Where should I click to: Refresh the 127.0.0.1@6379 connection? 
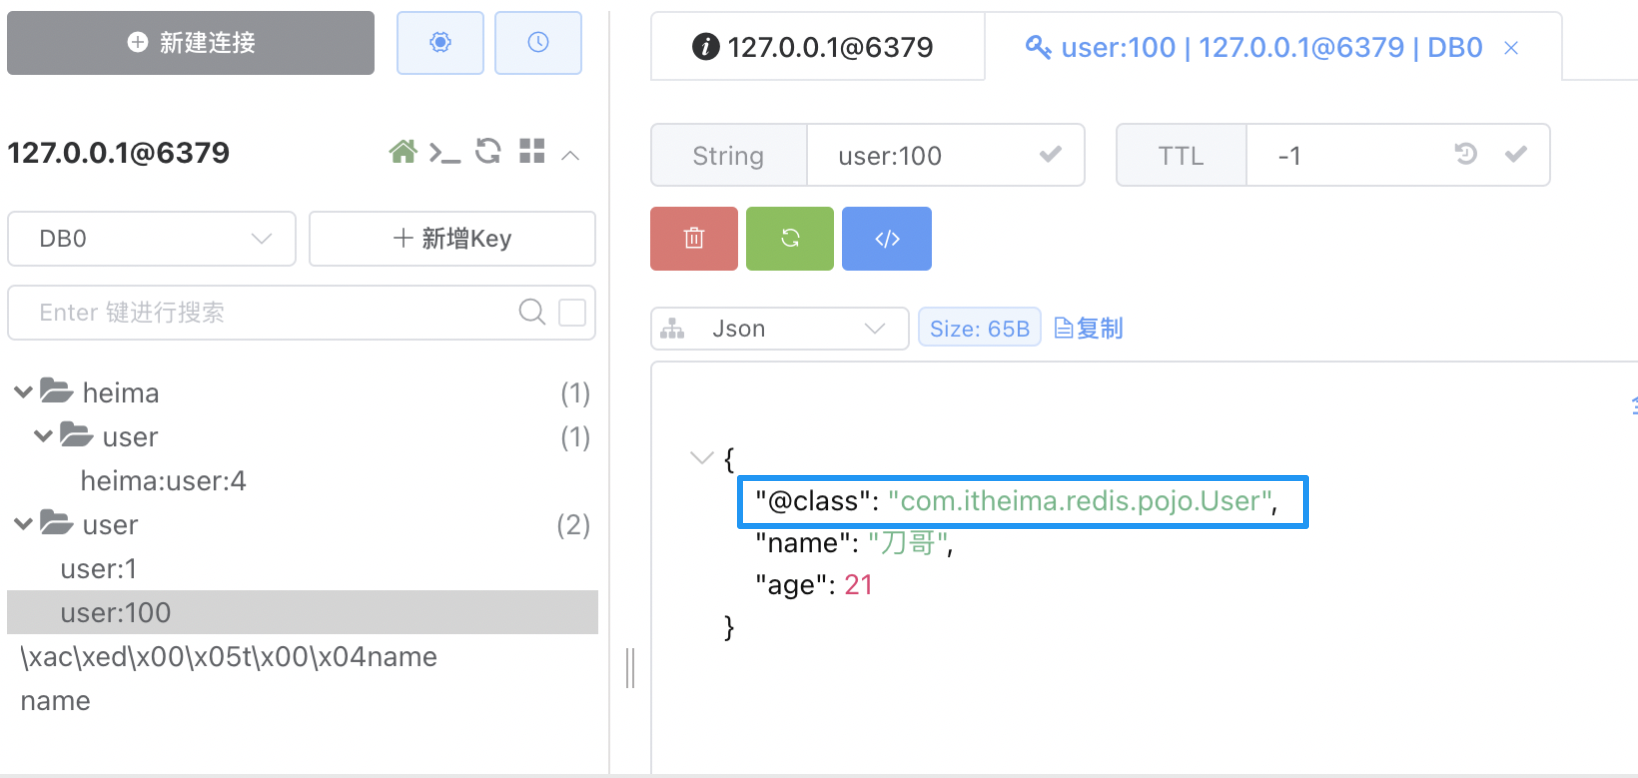pyautogui.click(x=488, y=152)
